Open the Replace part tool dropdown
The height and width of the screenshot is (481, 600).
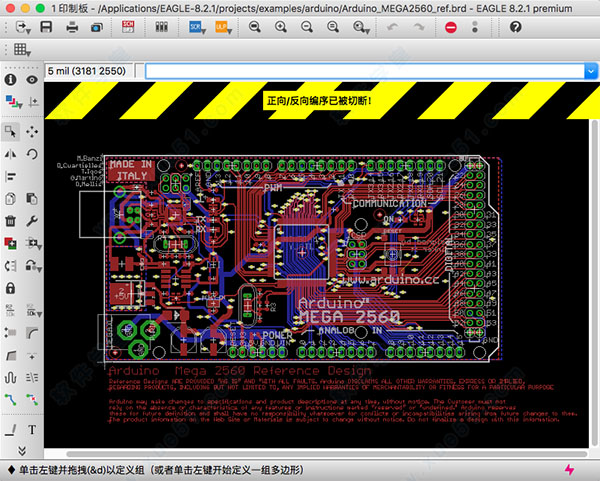(34, 243)
